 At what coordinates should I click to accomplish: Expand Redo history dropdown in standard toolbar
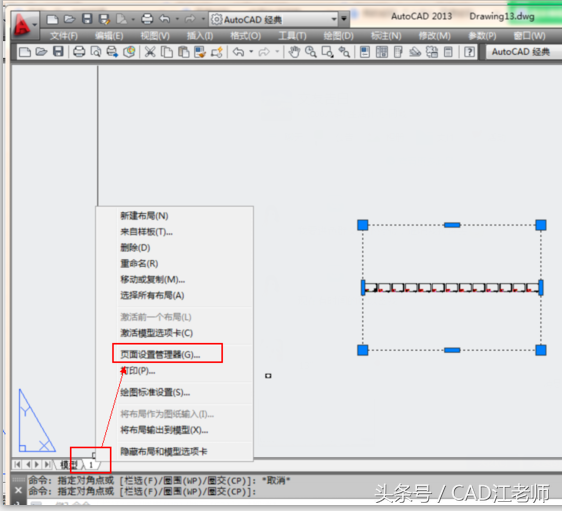tap(277, 52)
